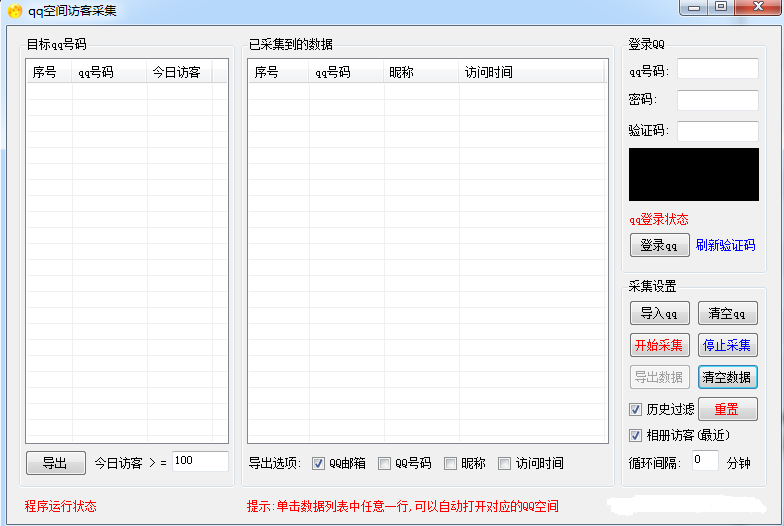Check the QQ邮箱 export option
Viewport: 784px width, 526px height.
click(319, 463)
